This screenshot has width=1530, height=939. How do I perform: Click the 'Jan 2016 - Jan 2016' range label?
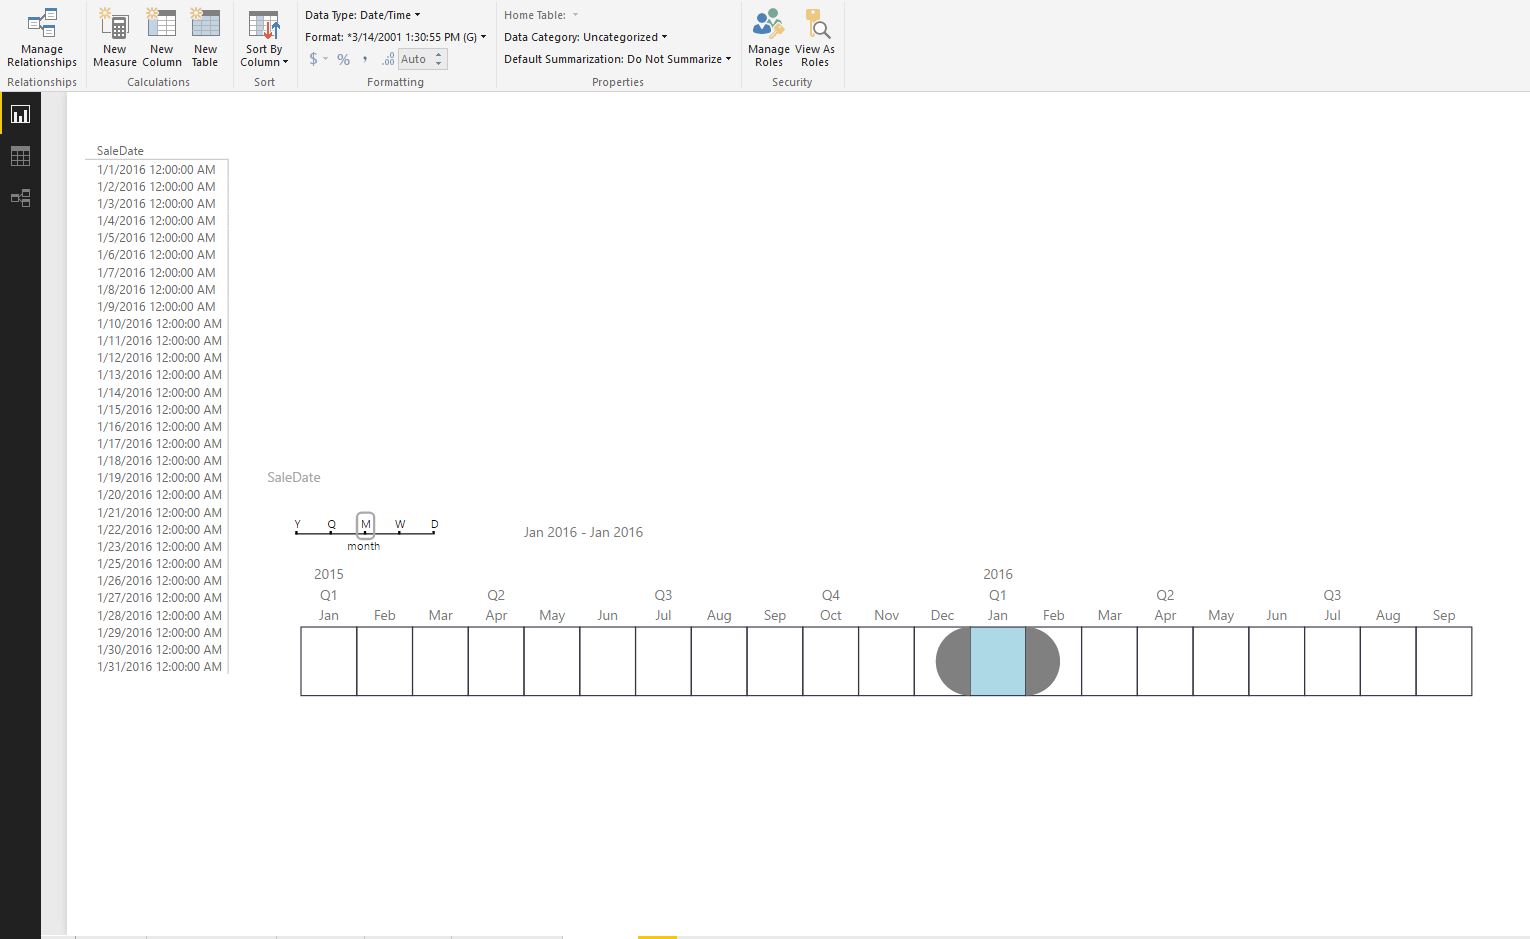coord(583,532)
